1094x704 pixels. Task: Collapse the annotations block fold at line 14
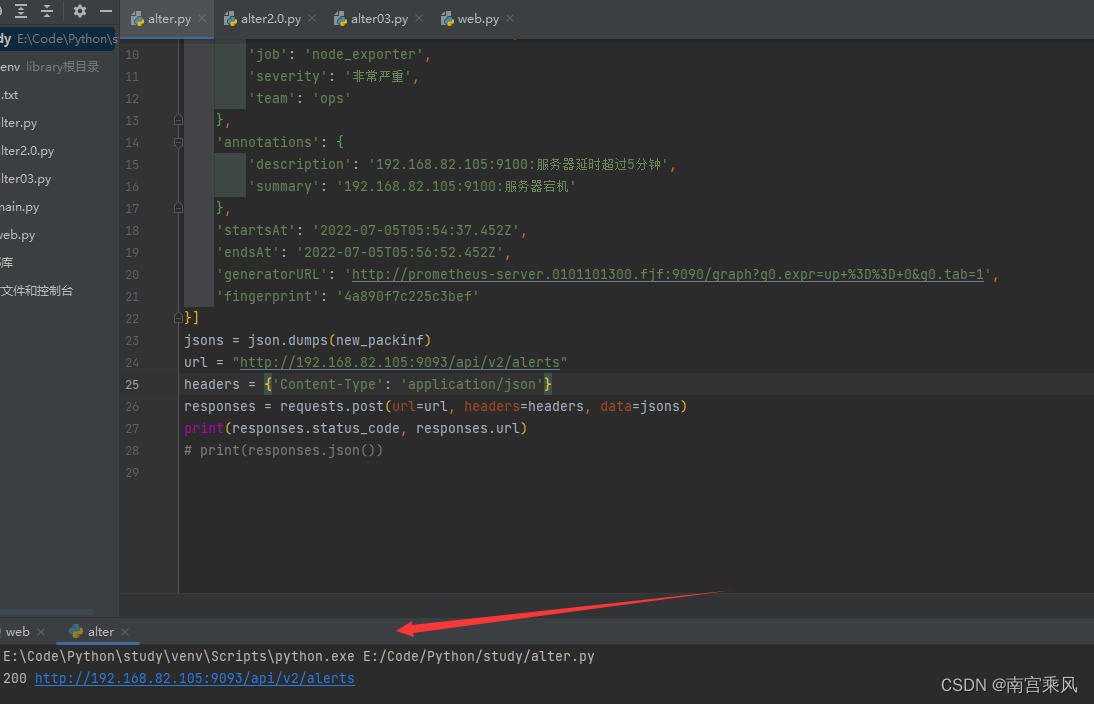tap(178, 142)
